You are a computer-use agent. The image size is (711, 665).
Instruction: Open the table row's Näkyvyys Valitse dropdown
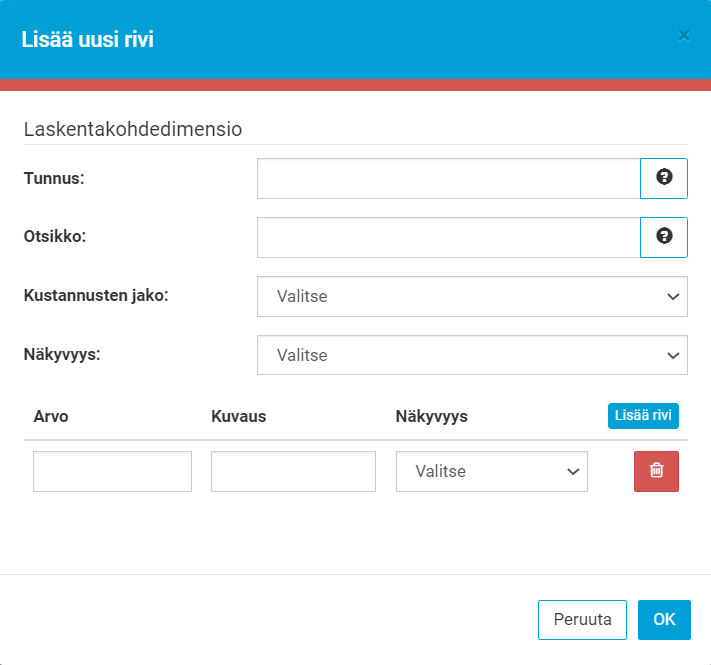click(492, 471)
